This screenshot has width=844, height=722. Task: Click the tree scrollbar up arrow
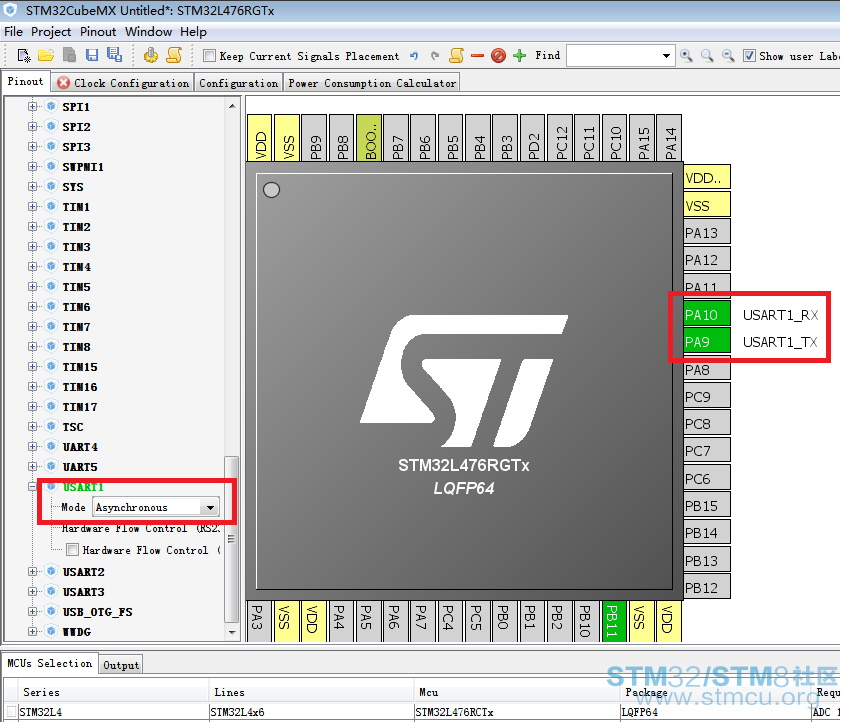point(232,106)
